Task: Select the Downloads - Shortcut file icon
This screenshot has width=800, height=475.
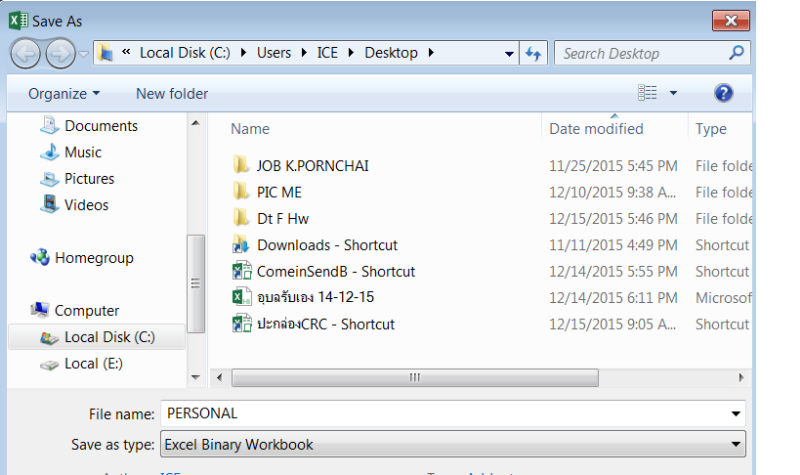Action: (241, 245)
